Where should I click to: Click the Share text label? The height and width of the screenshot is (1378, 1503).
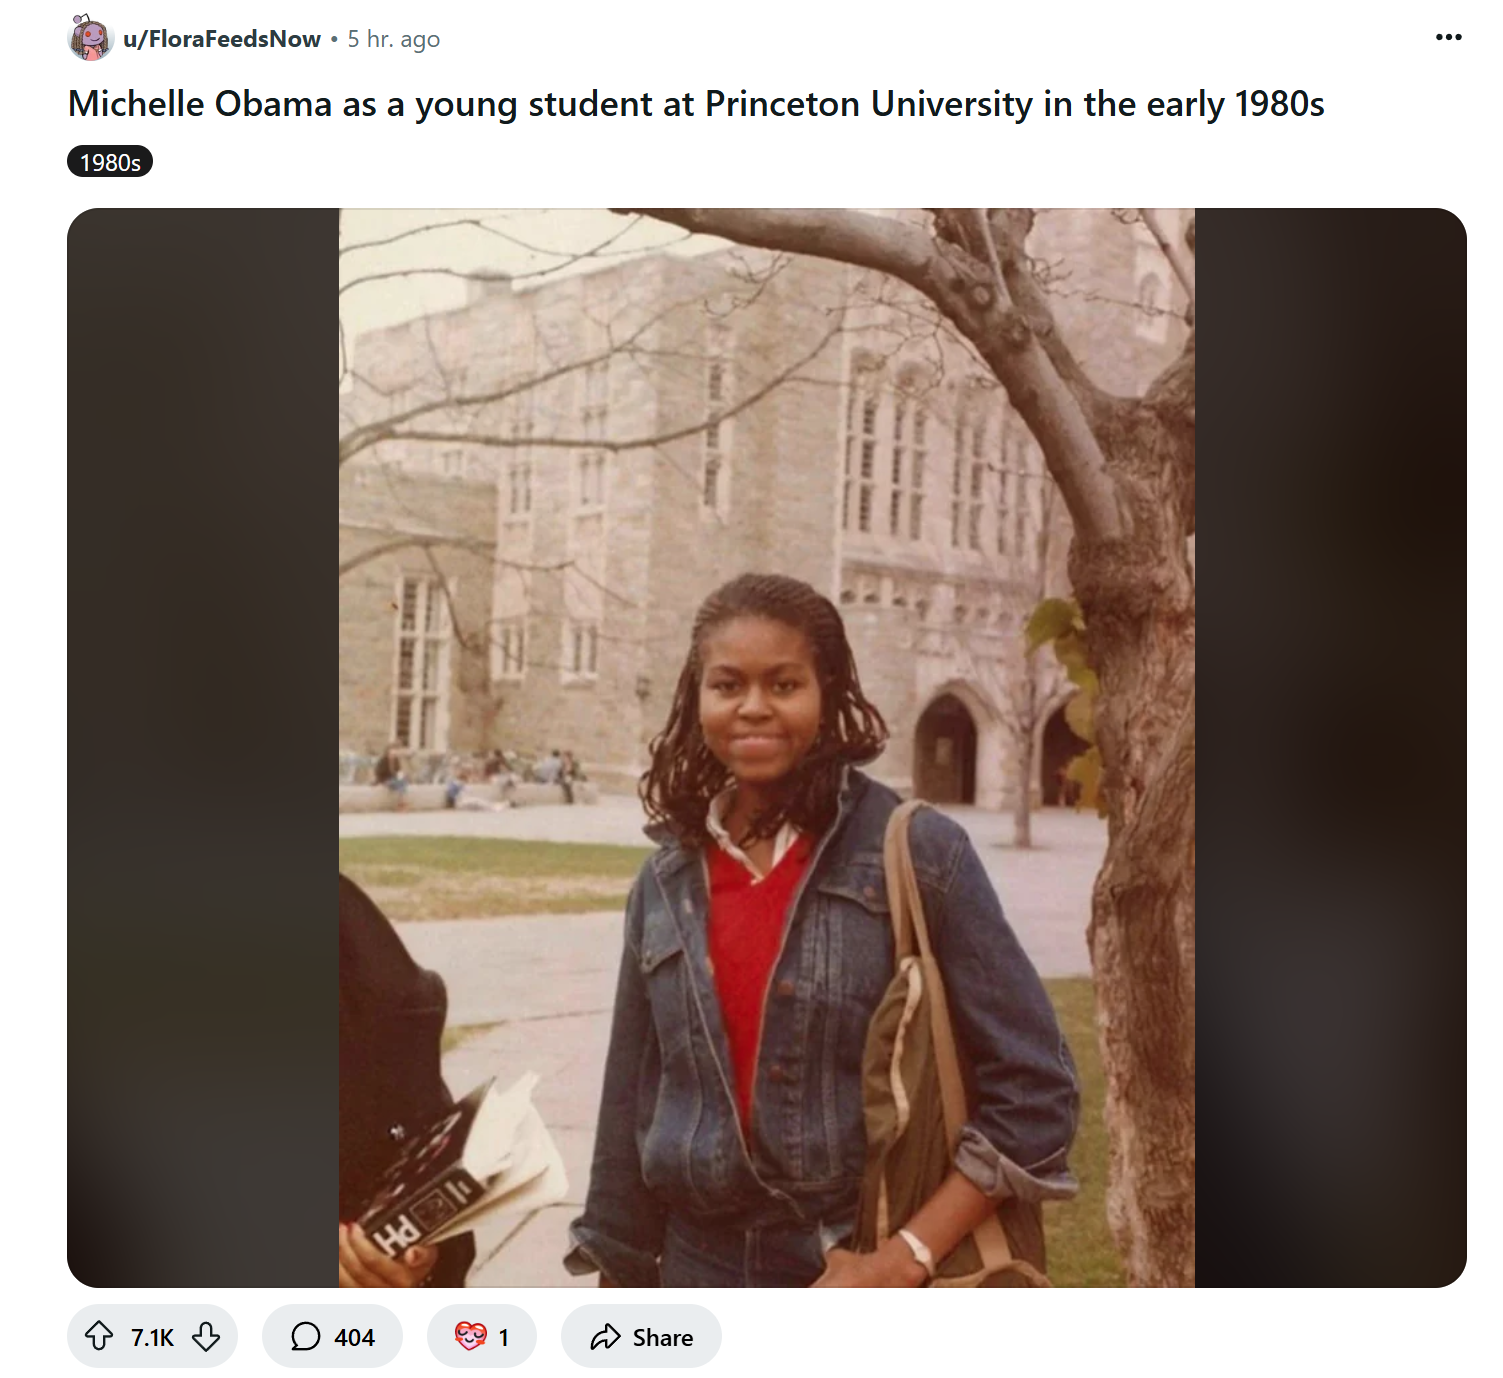tap(662, 1337)
